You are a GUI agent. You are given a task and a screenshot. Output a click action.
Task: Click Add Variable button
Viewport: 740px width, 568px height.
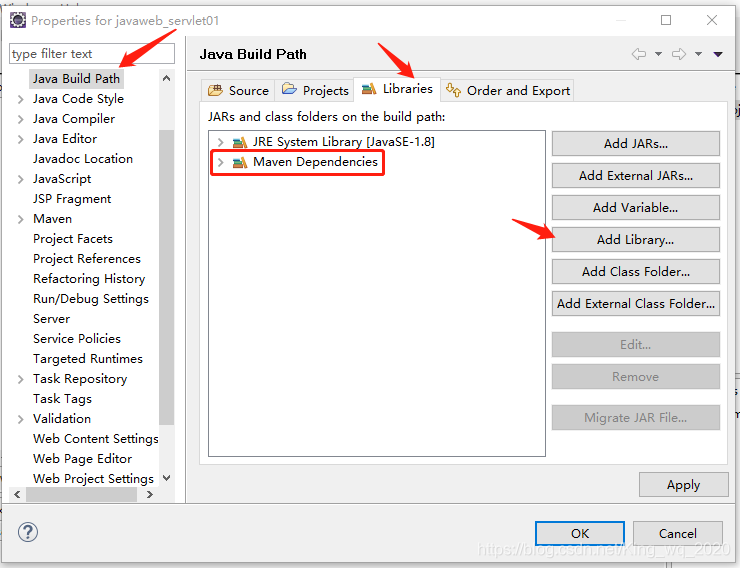(x=636, y=208)
